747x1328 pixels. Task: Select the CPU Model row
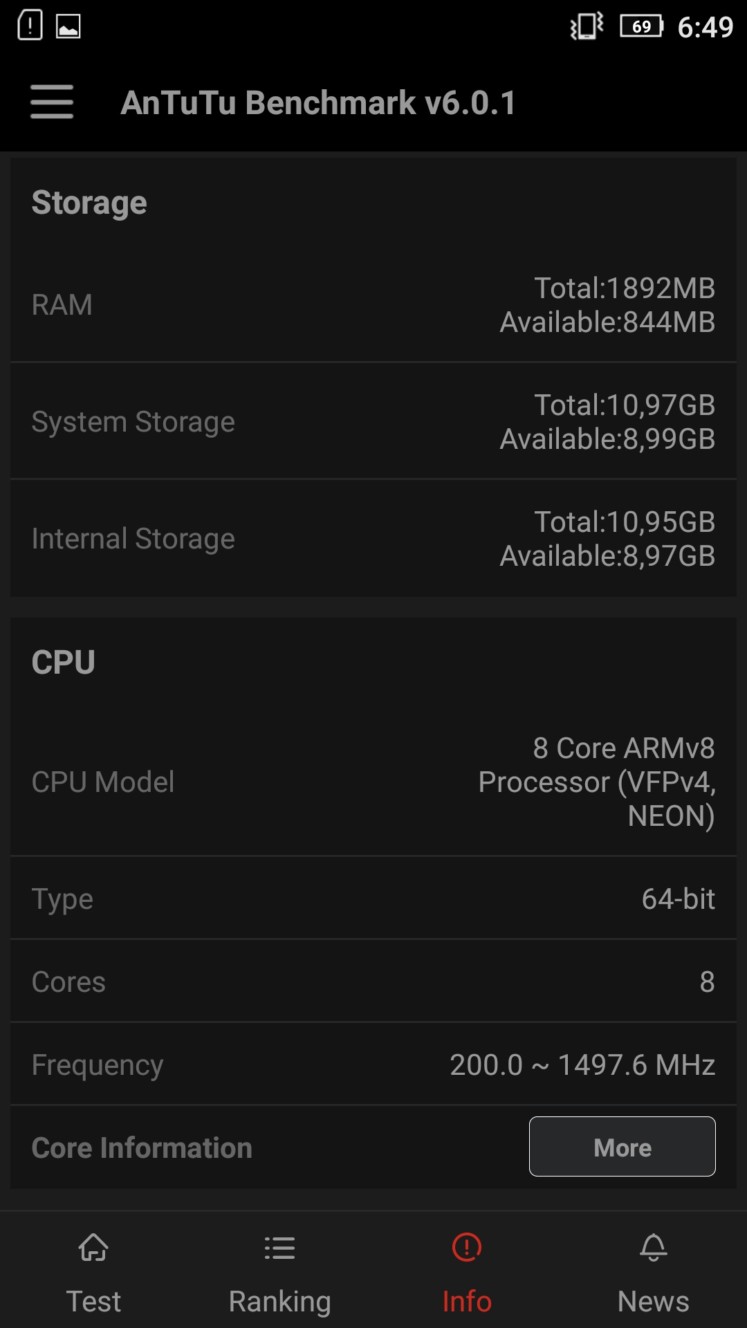373,781
